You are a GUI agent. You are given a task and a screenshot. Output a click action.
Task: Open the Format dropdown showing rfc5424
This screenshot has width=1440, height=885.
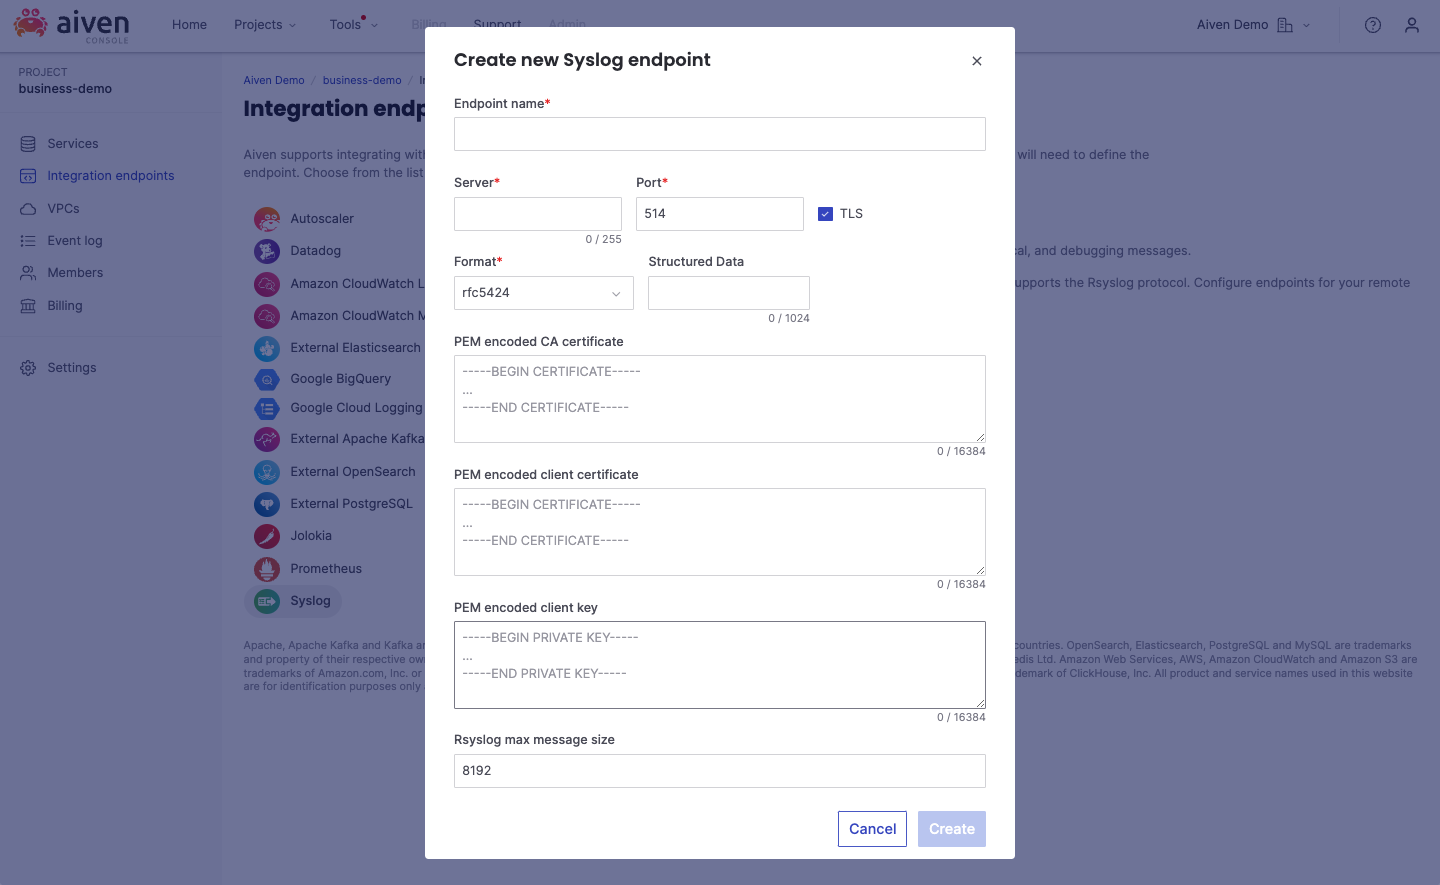click(x=543, y=292)
